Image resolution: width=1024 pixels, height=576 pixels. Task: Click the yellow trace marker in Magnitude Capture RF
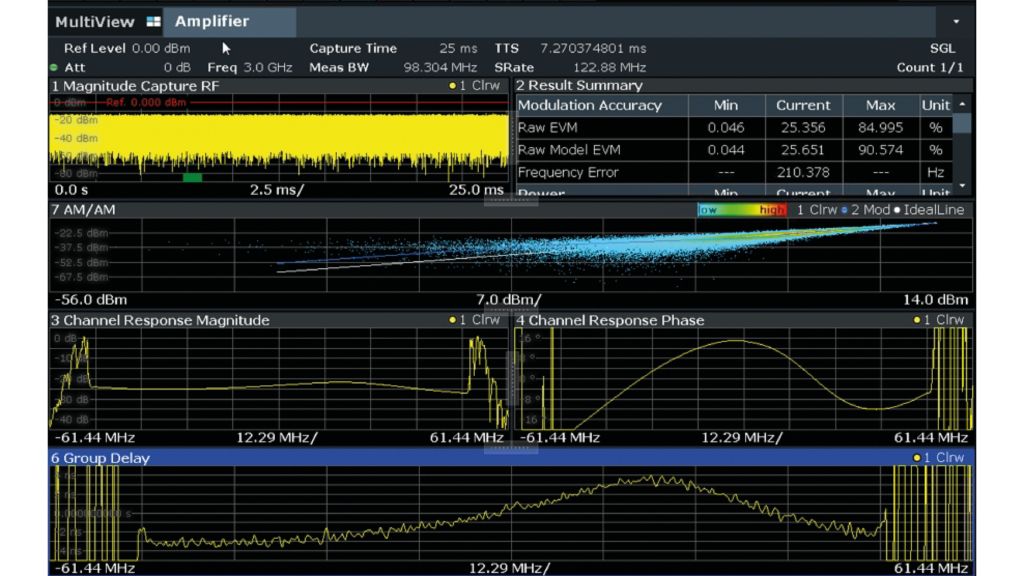tap(452, 86)
